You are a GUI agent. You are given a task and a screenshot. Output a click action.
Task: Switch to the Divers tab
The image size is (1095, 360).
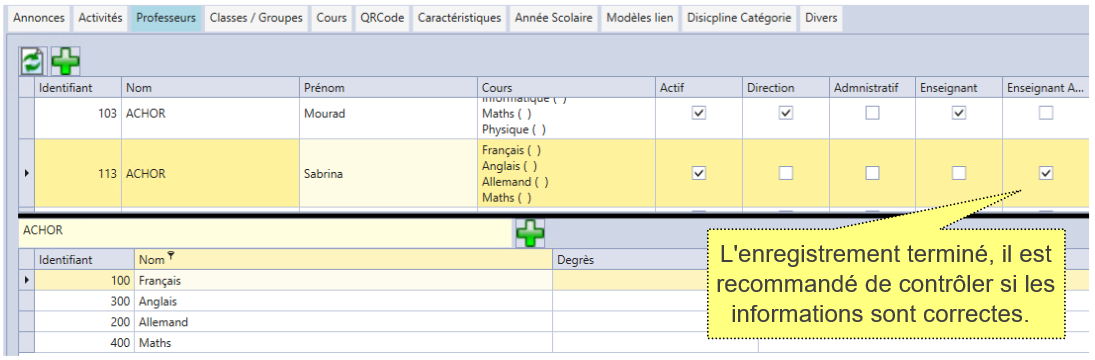pyautogui.click(x=821, y=18)
